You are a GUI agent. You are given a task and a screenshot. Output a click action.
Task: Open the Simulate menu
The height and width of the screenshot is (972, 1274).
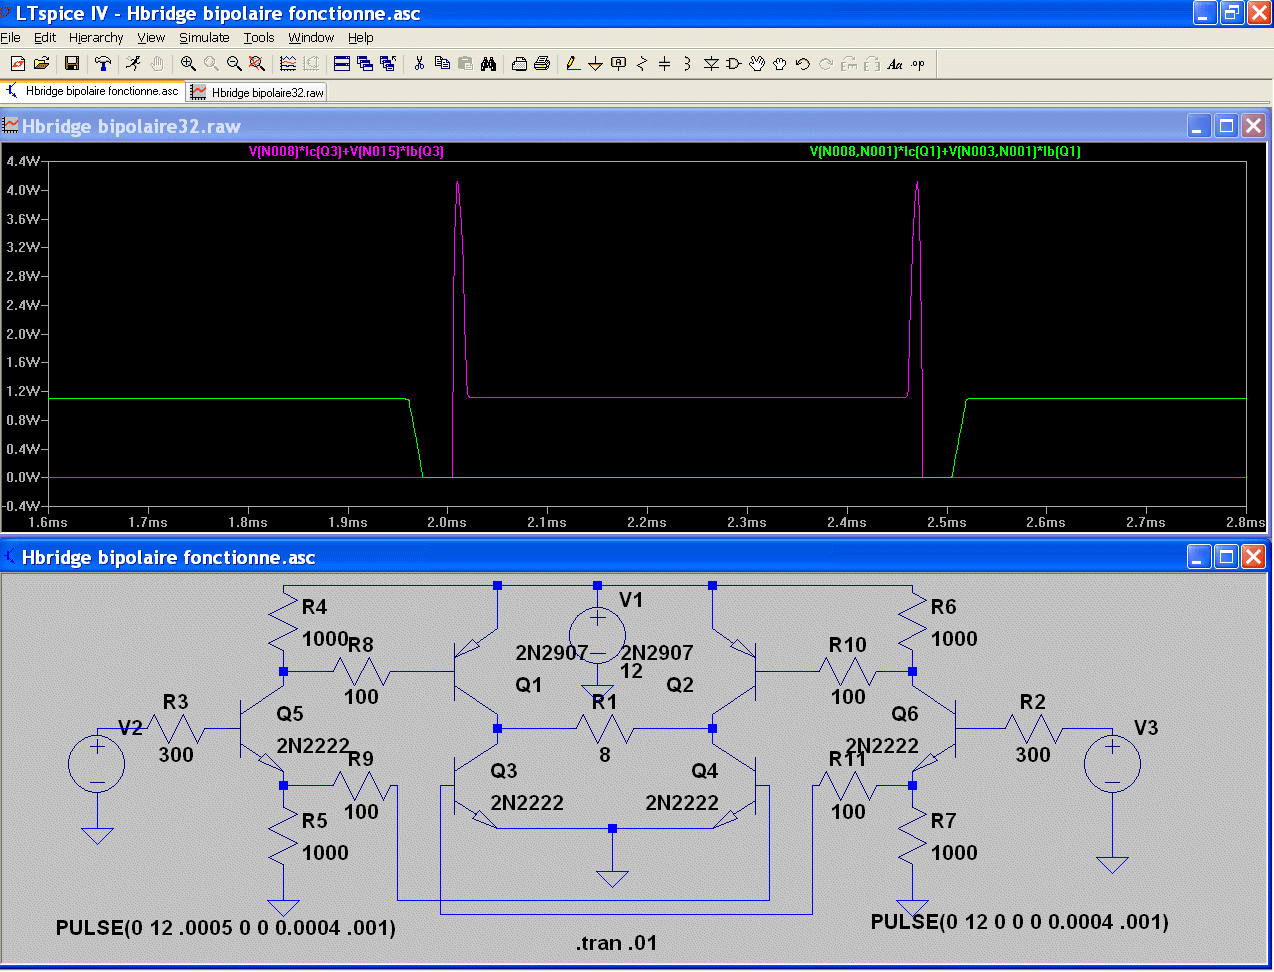[x=204, y=37]
